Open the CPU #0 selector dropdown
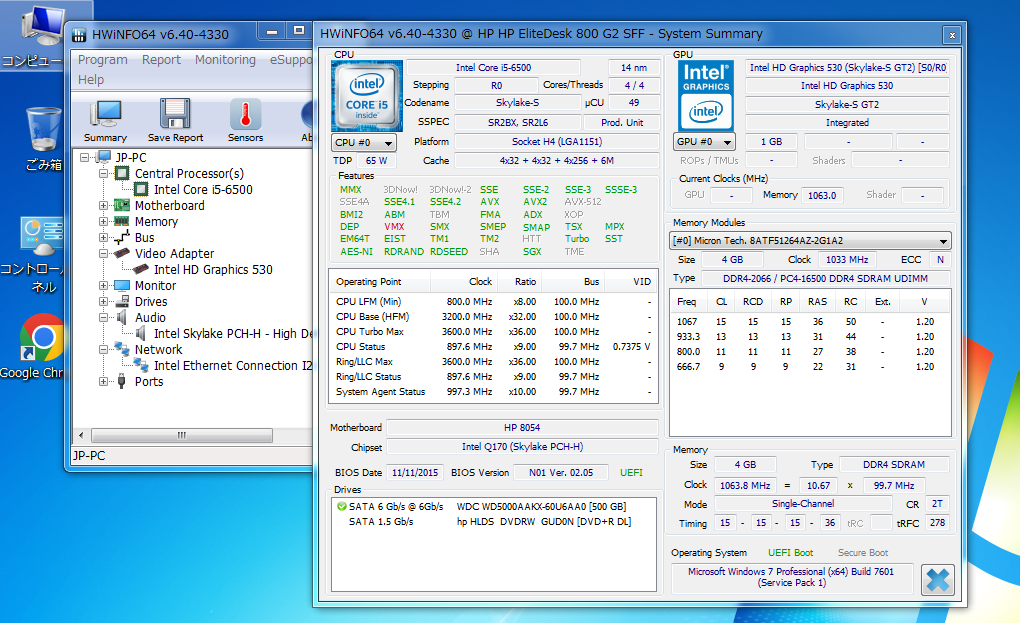 pos(364,142)
